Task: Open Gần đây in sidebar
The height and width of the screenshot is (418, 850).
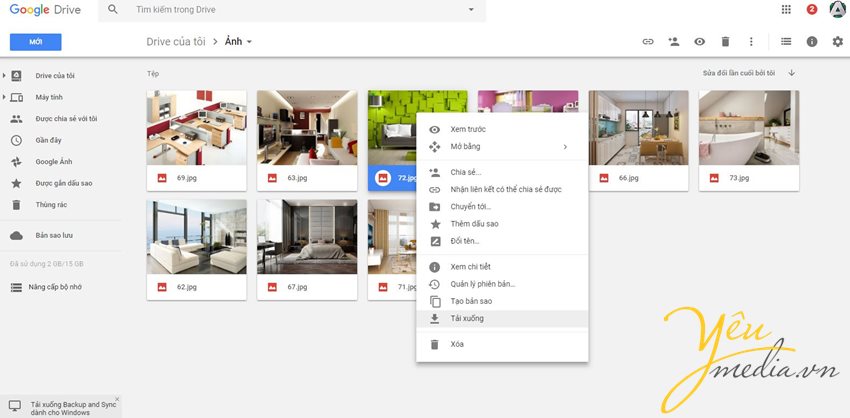Action: (48, 140)
